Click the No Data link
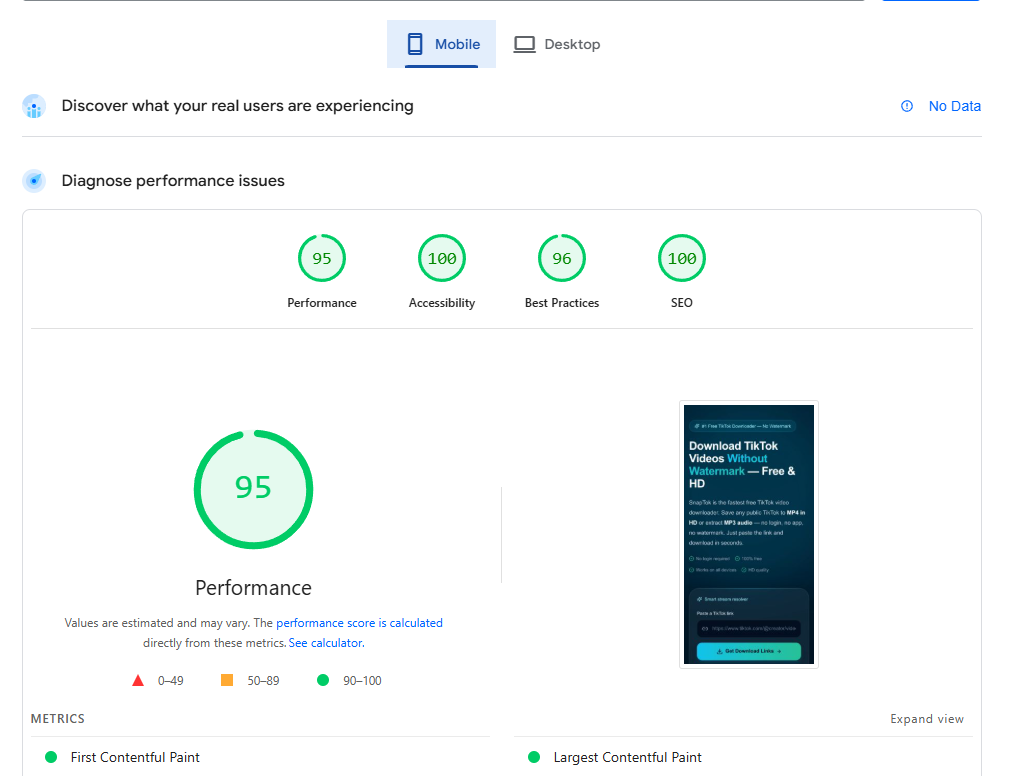The width and height of the screenshot is (1015, 776). pyautogui.click(x=954, y=106)
